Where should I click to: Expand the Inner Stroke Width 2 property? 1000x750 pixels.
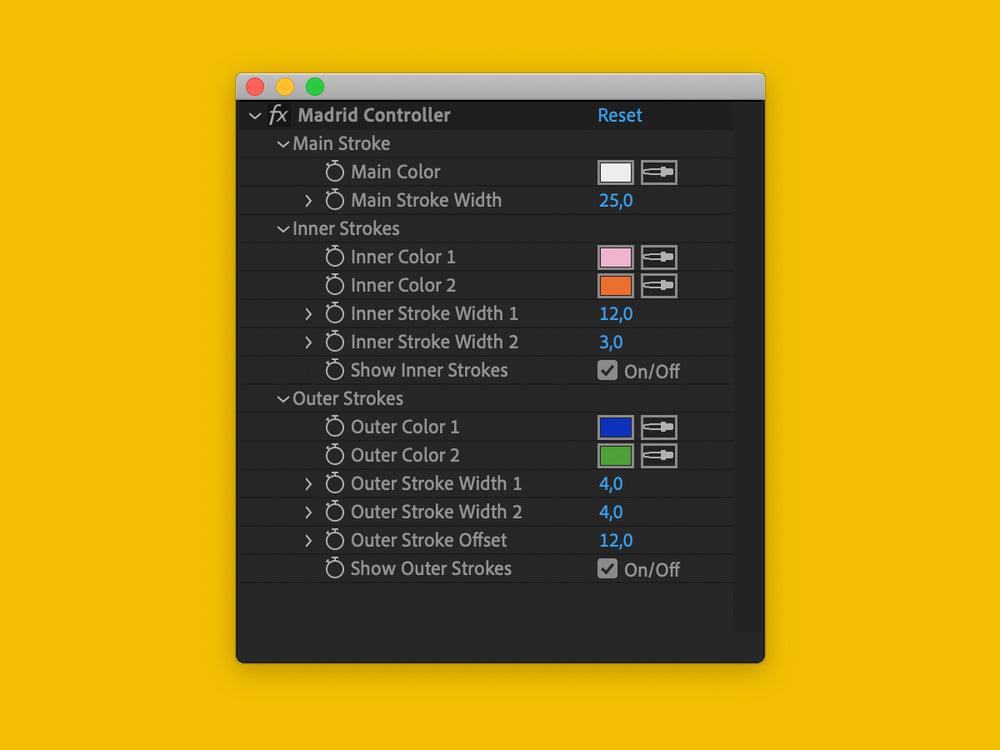(x=309, y=342)
